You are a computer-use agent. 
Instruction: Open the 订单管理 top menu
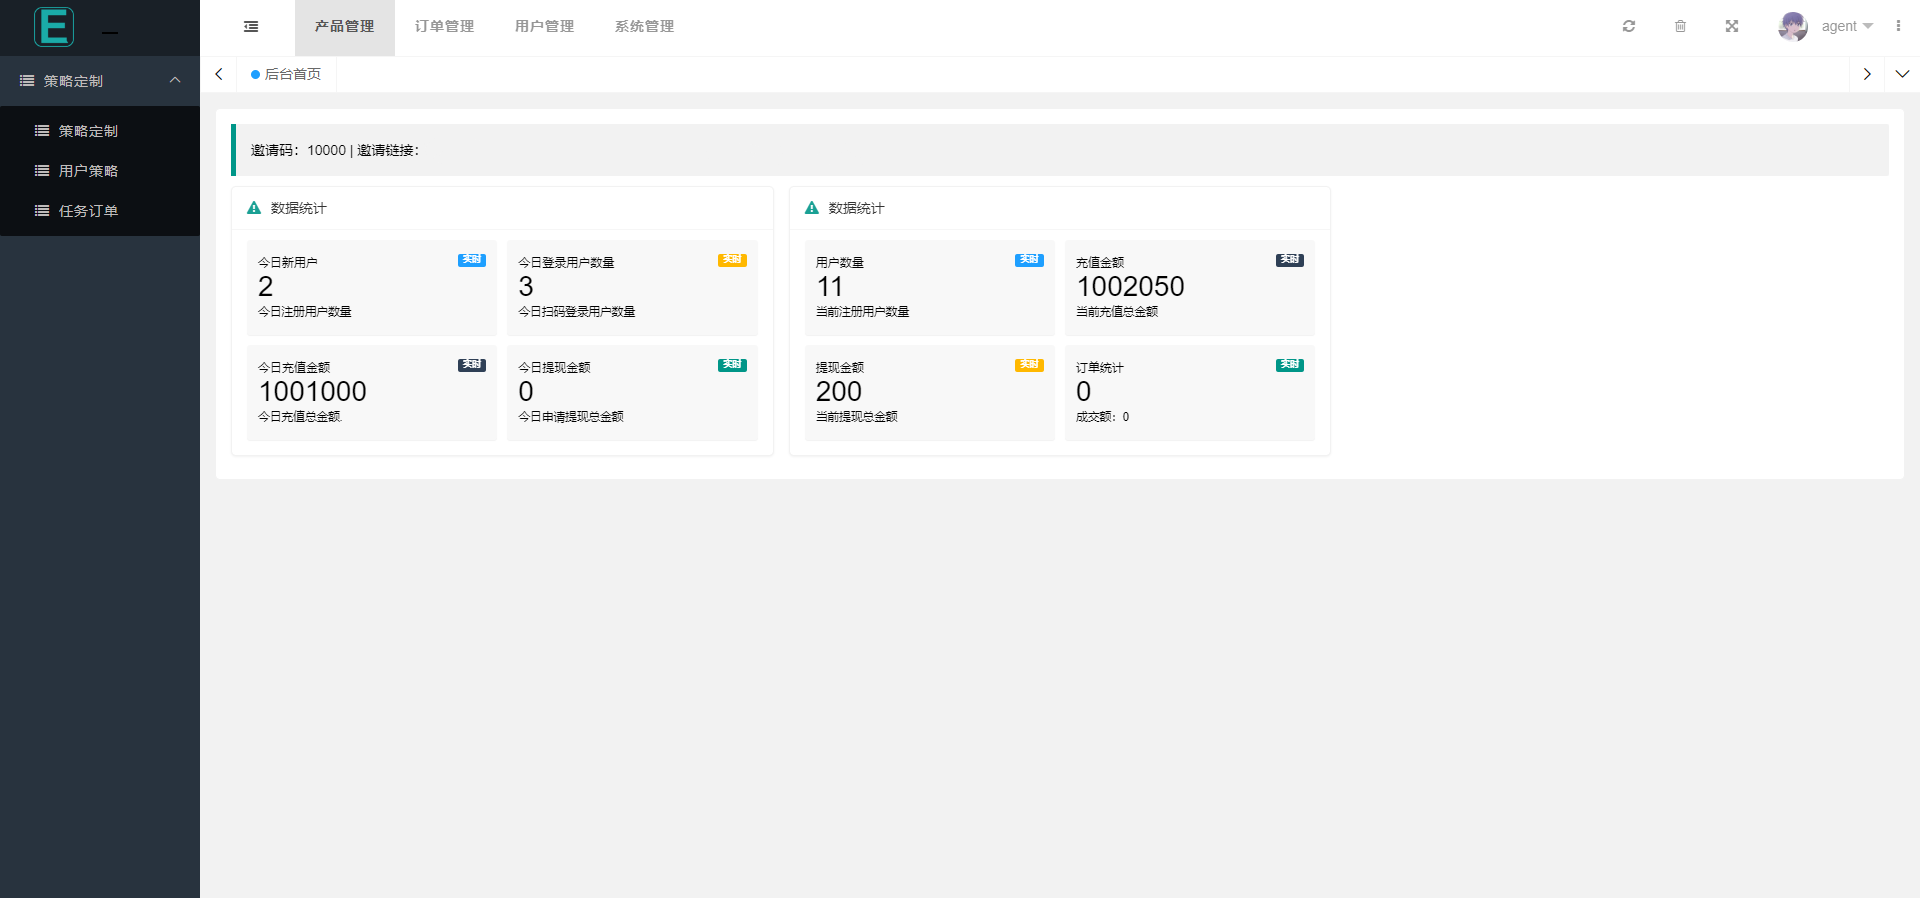tap(445, 27)
